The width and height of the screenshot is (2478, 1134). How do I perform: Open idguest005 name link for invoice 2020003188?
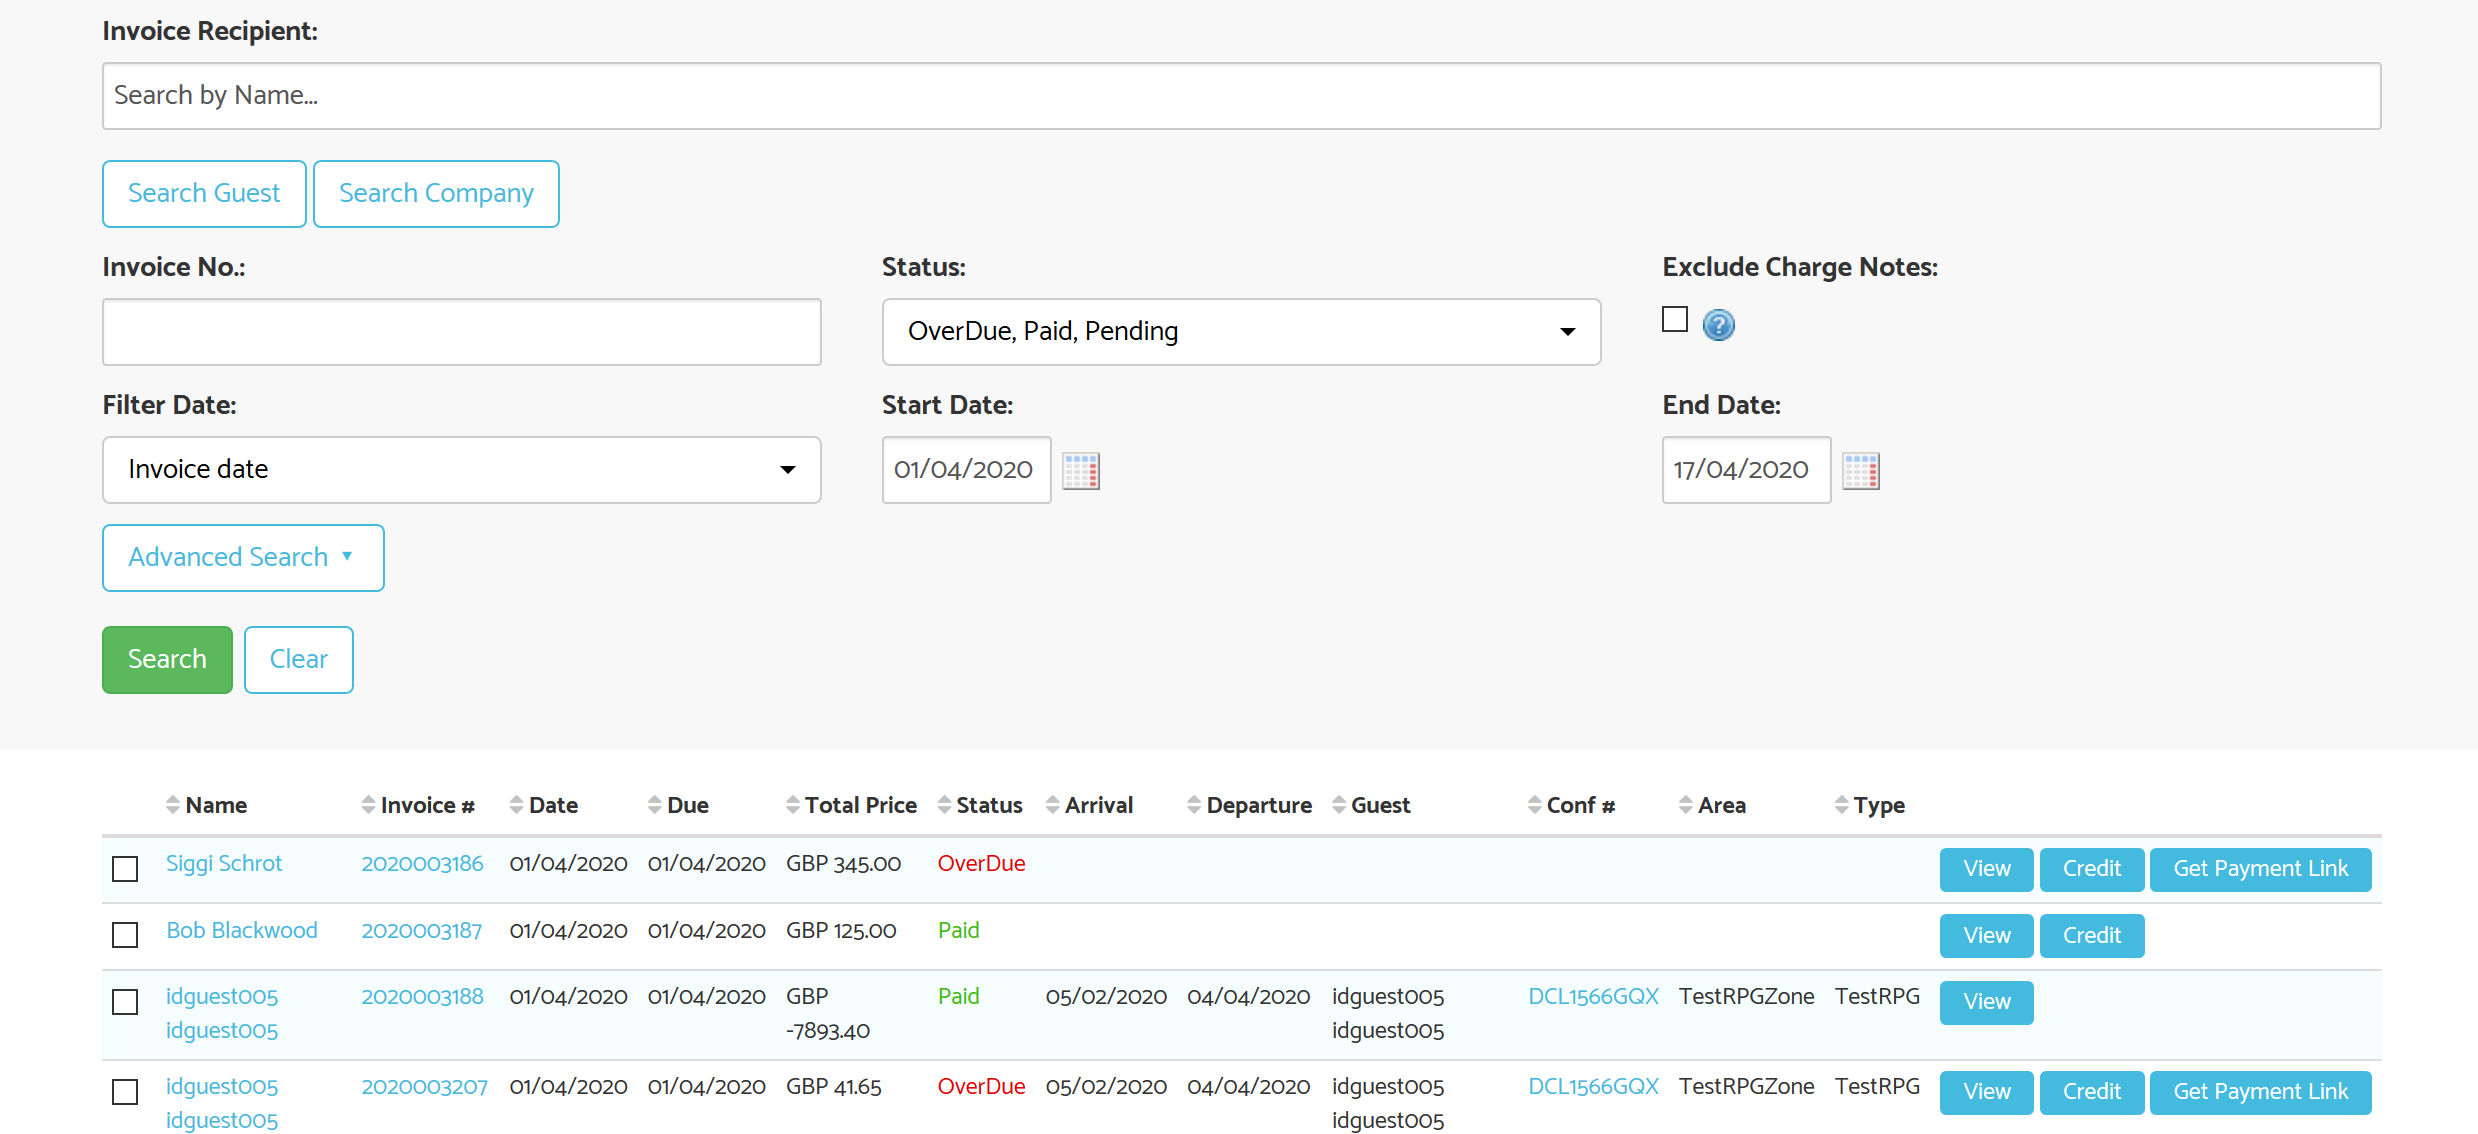[x=222, y=1014]
